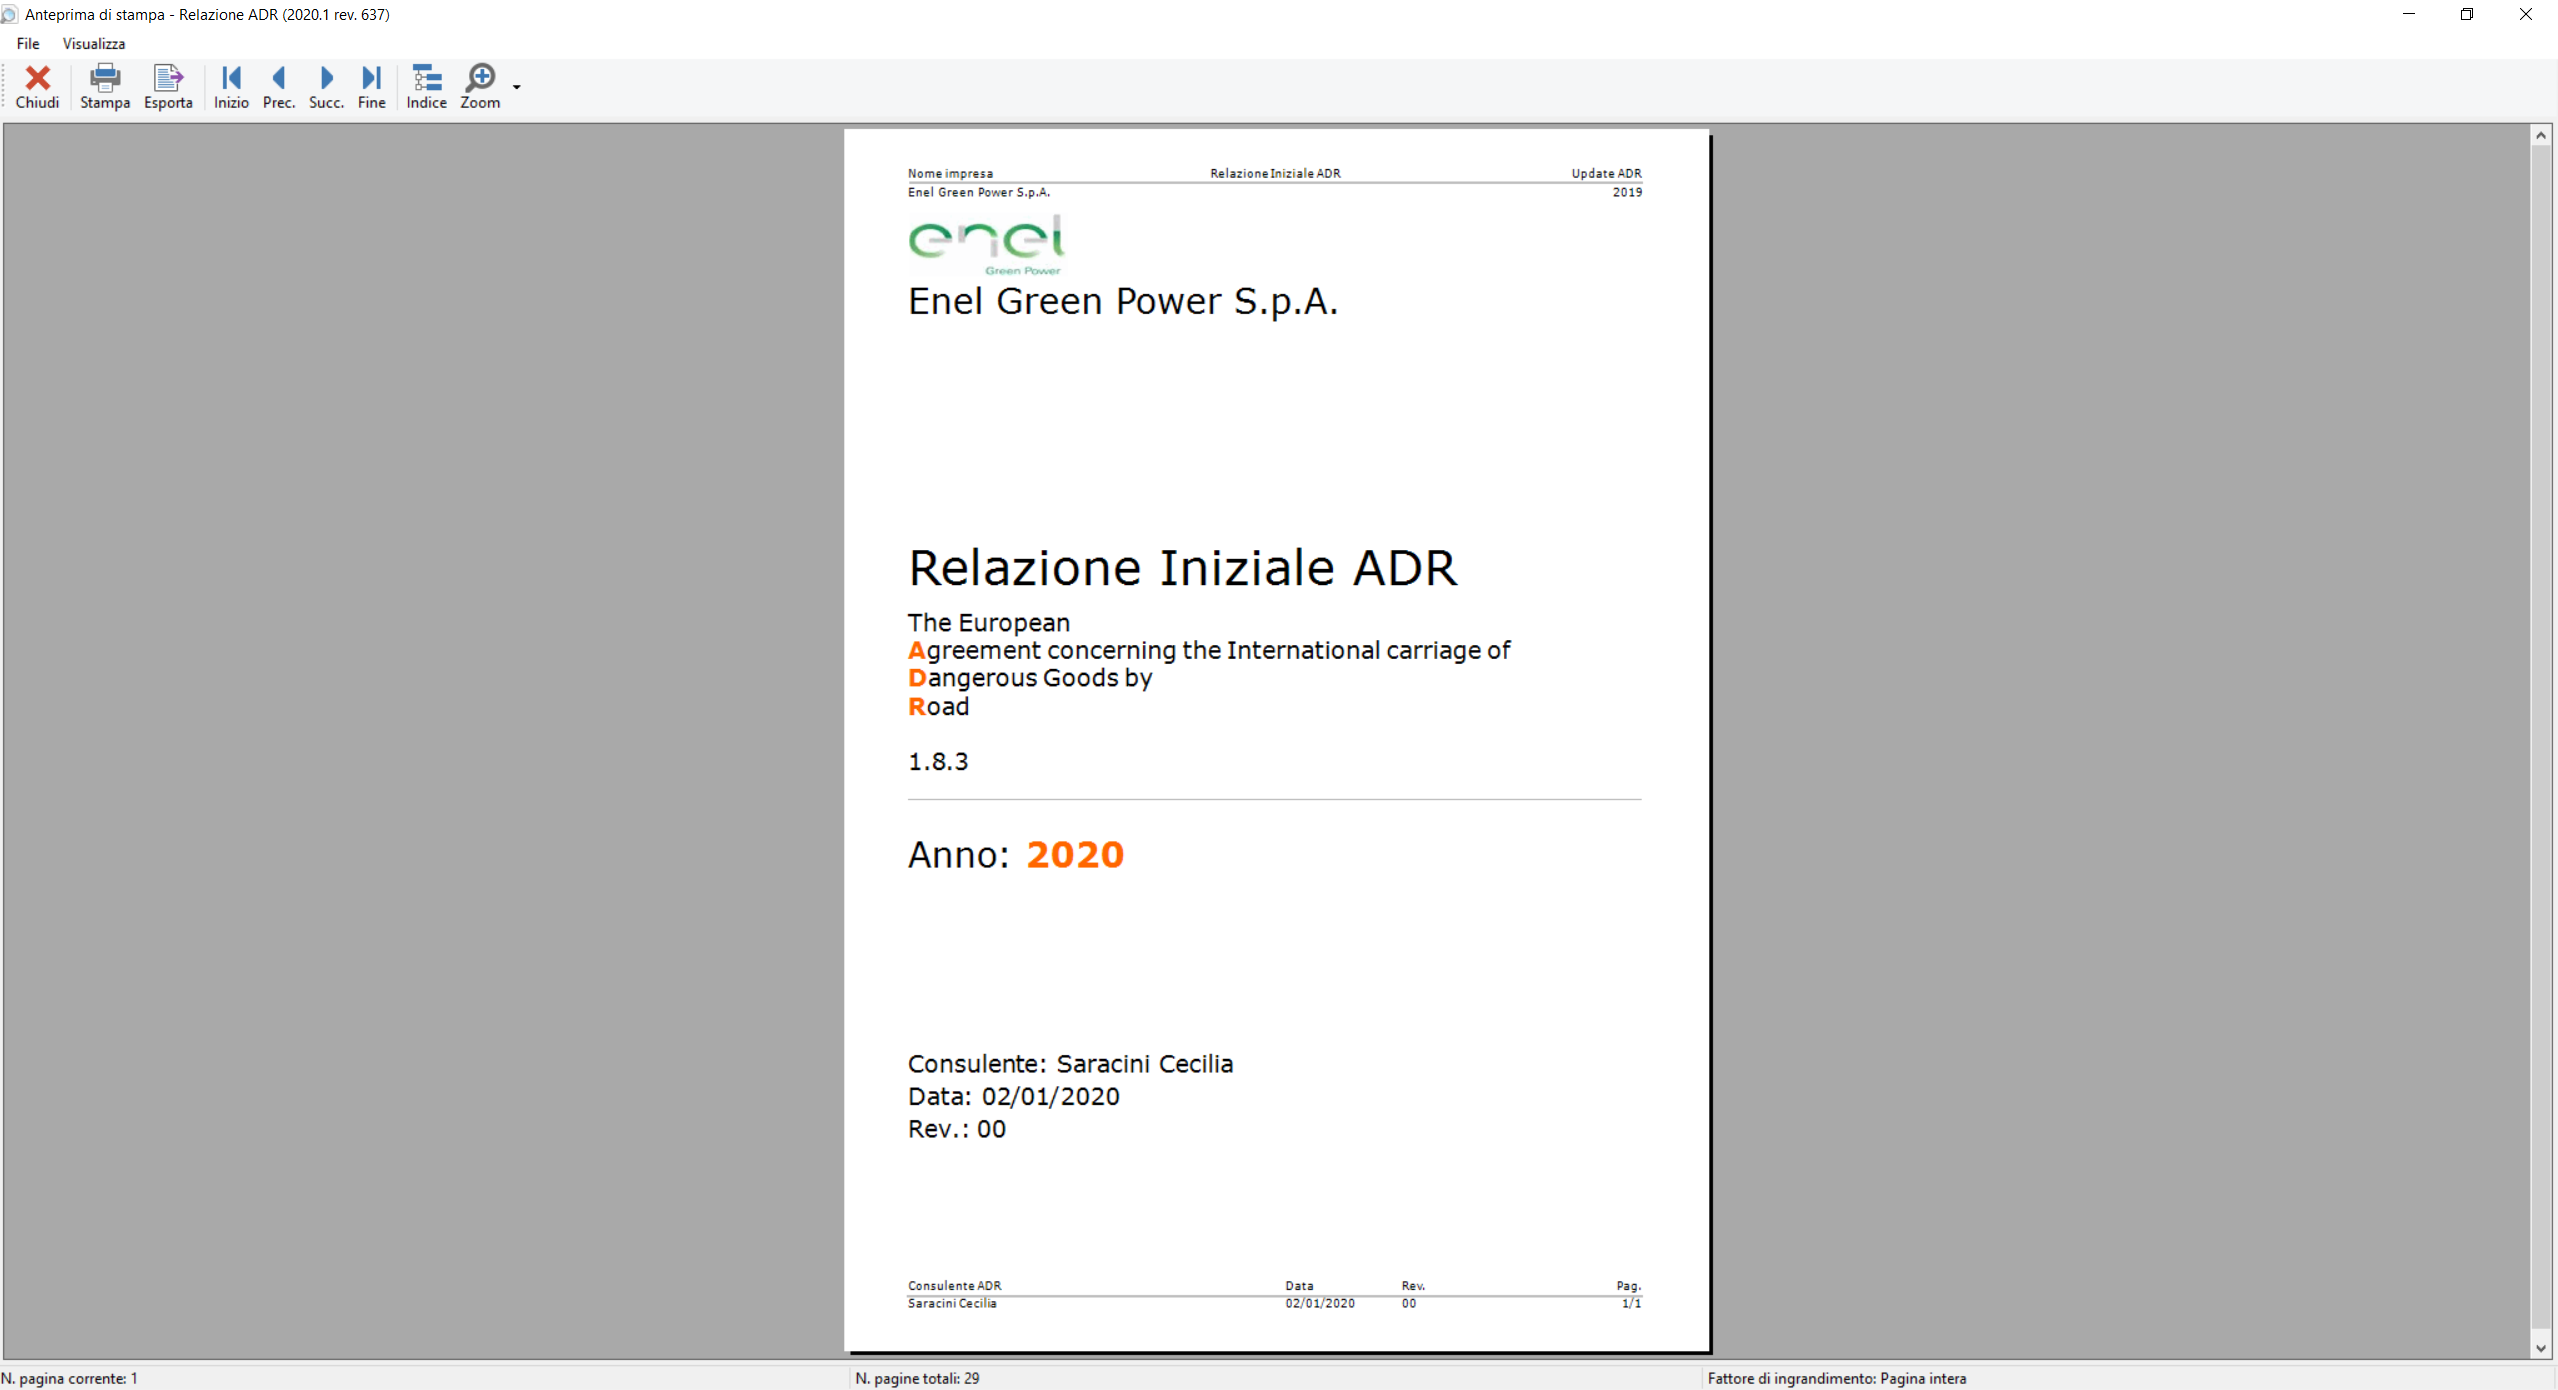Close the window via title bar X
Viewport: 2558px width, 1390px height.
pyautogui.click(x=2525, y=14)
